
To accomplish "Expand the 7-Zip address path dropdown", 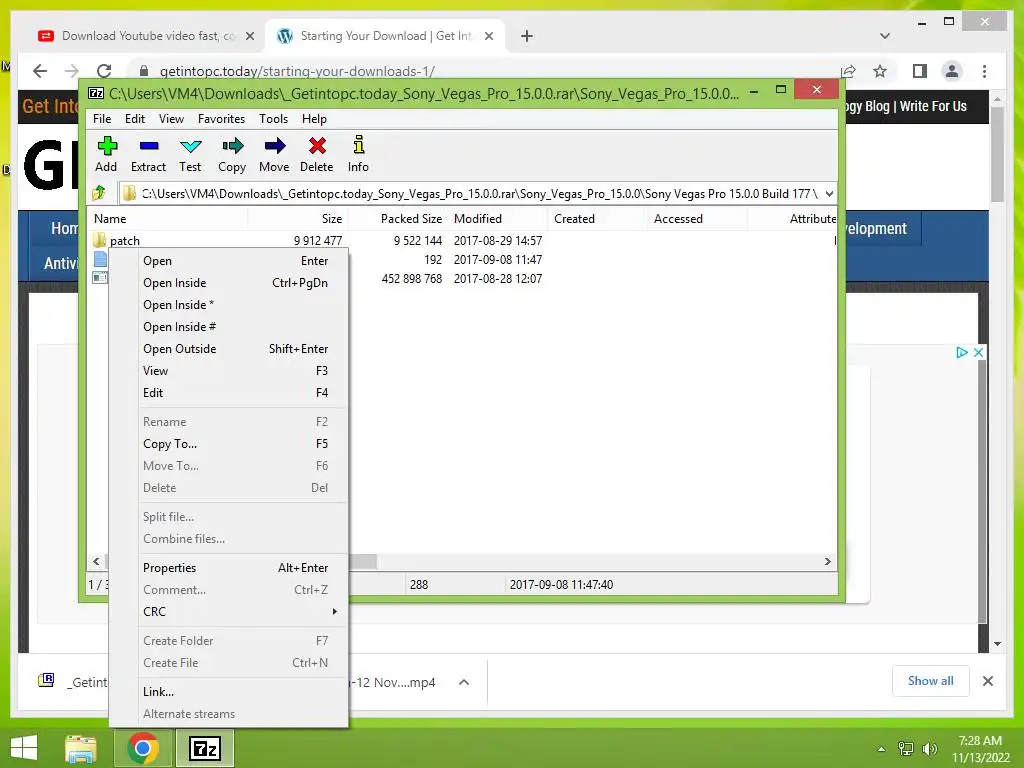I will (829, 193).
